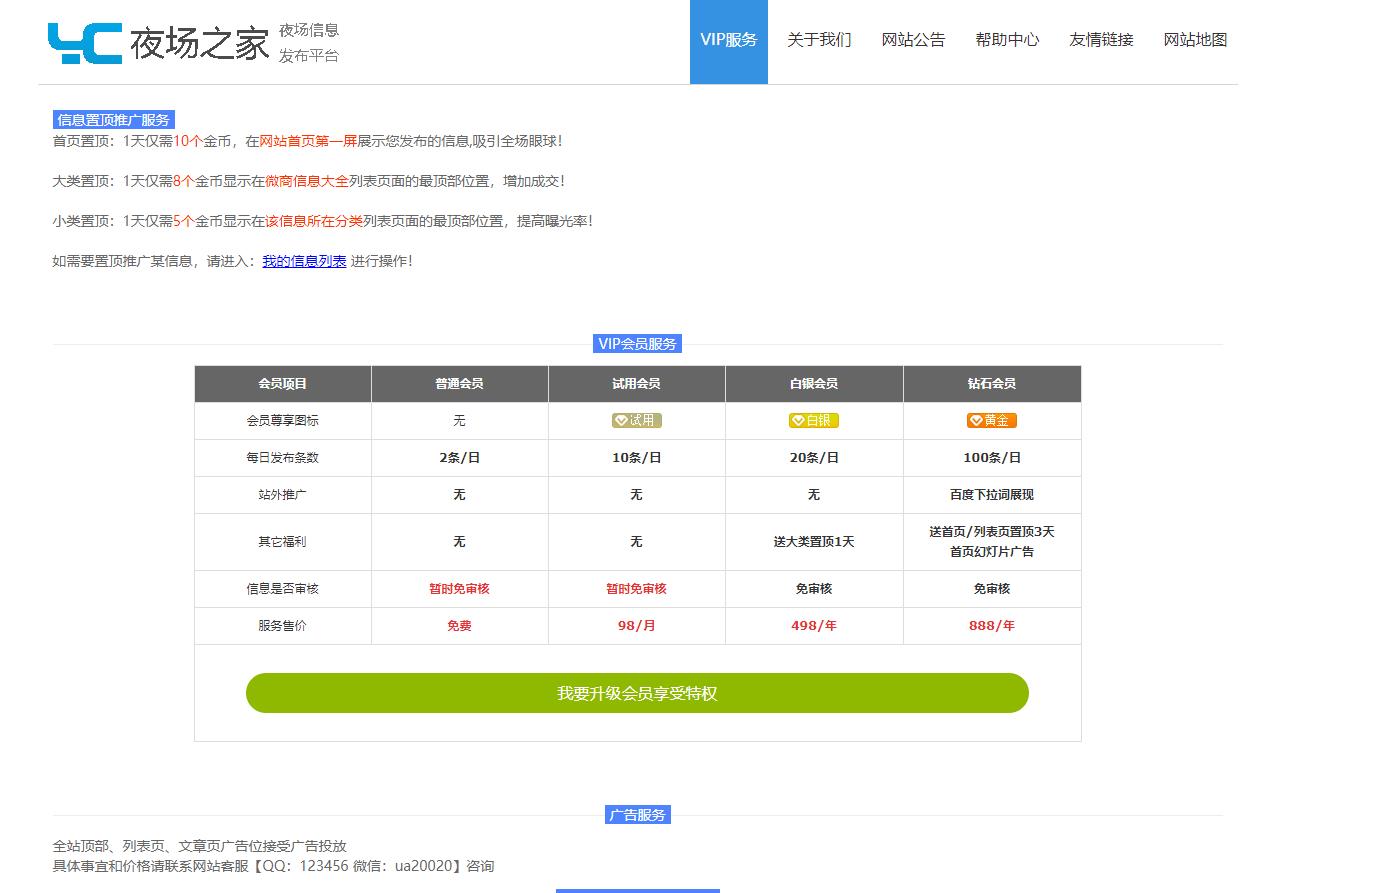1374x893 pixels.
Task: Select 友情链接 in the top navigation
Action: pyautogui.click(x=1101, y=40)
